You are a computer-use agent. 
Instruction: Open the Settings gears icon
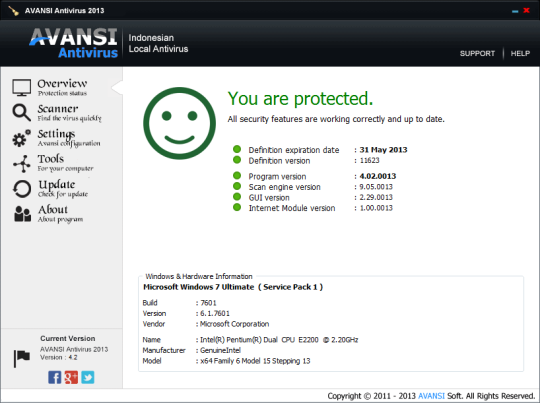point(21,138)
